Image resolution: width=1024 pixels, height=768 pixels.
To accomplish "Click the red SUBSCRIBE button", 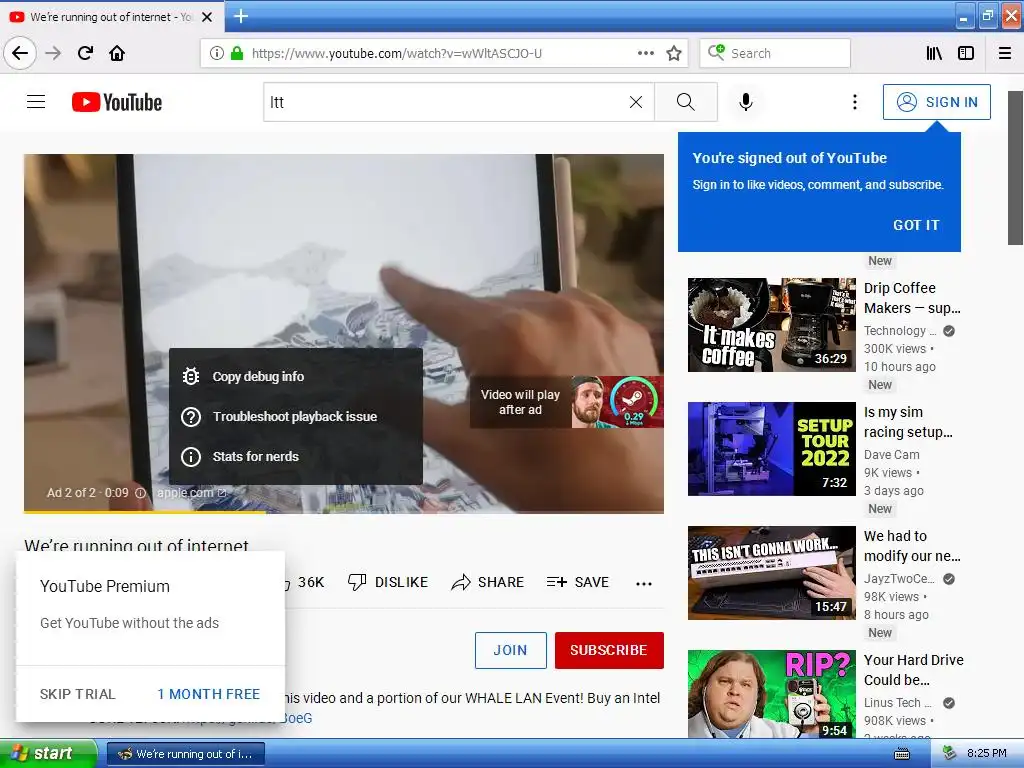I will pos(609,650).
